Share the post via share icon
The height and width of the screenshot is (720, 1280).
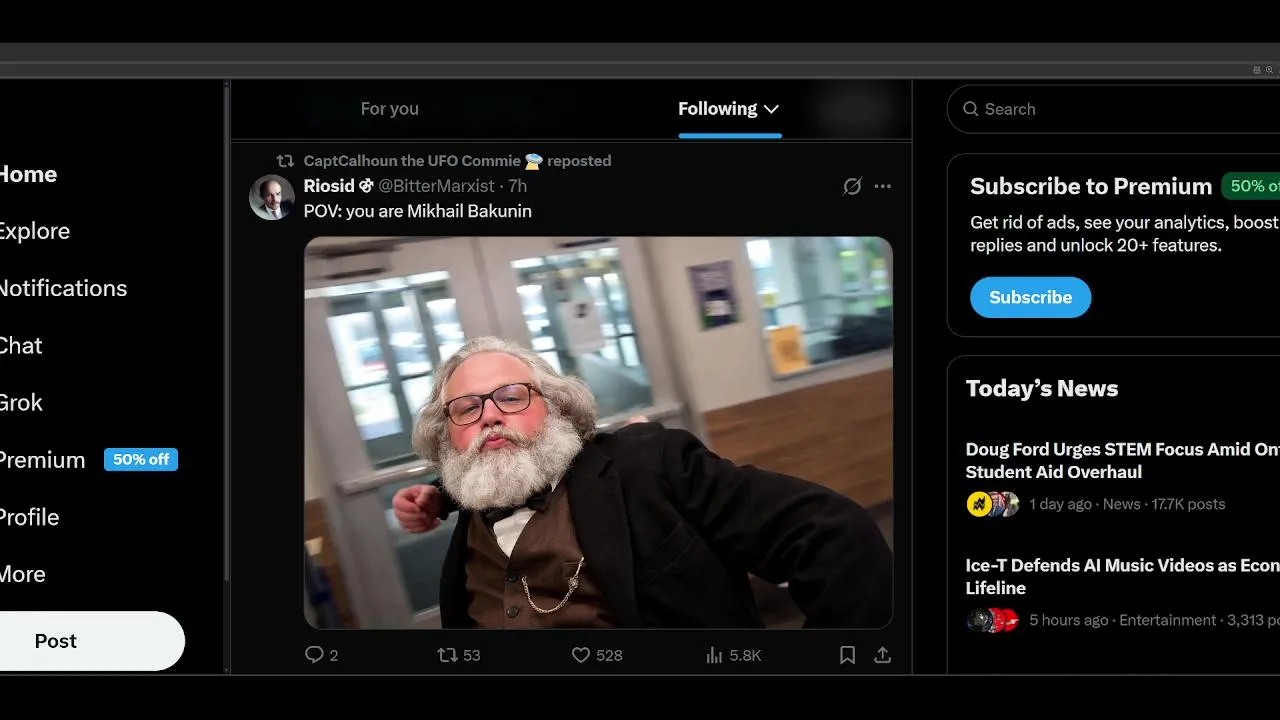[x=882, y=655]
